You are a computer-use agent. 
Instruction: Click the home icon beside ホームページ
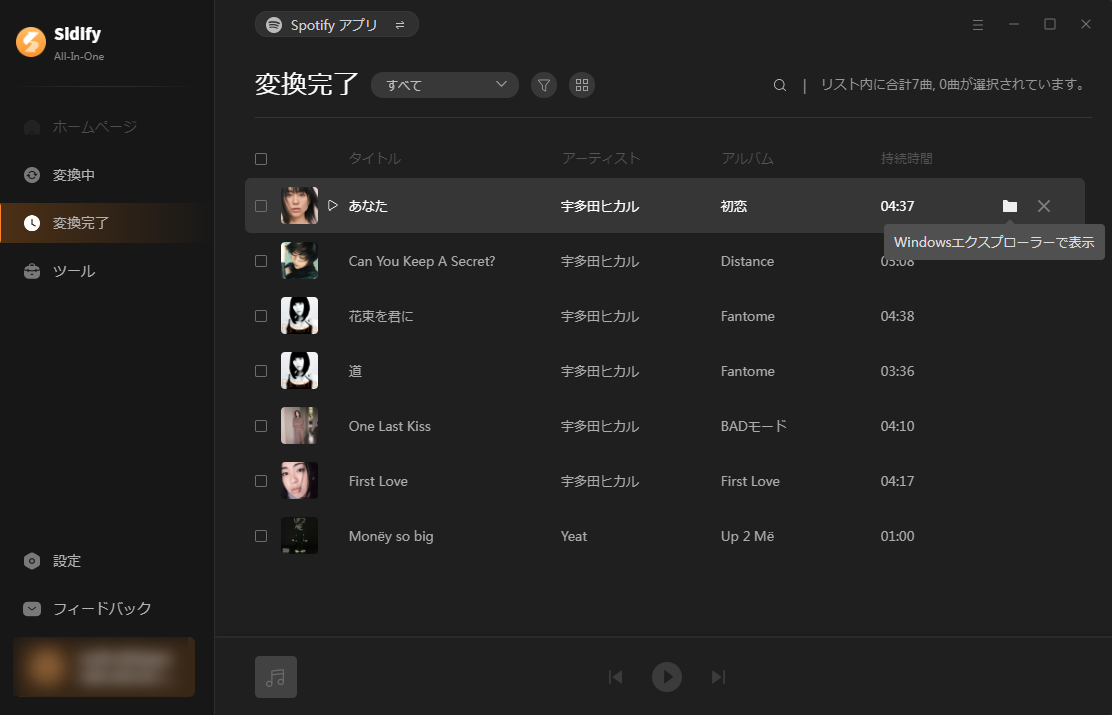(x=32, y=127)
